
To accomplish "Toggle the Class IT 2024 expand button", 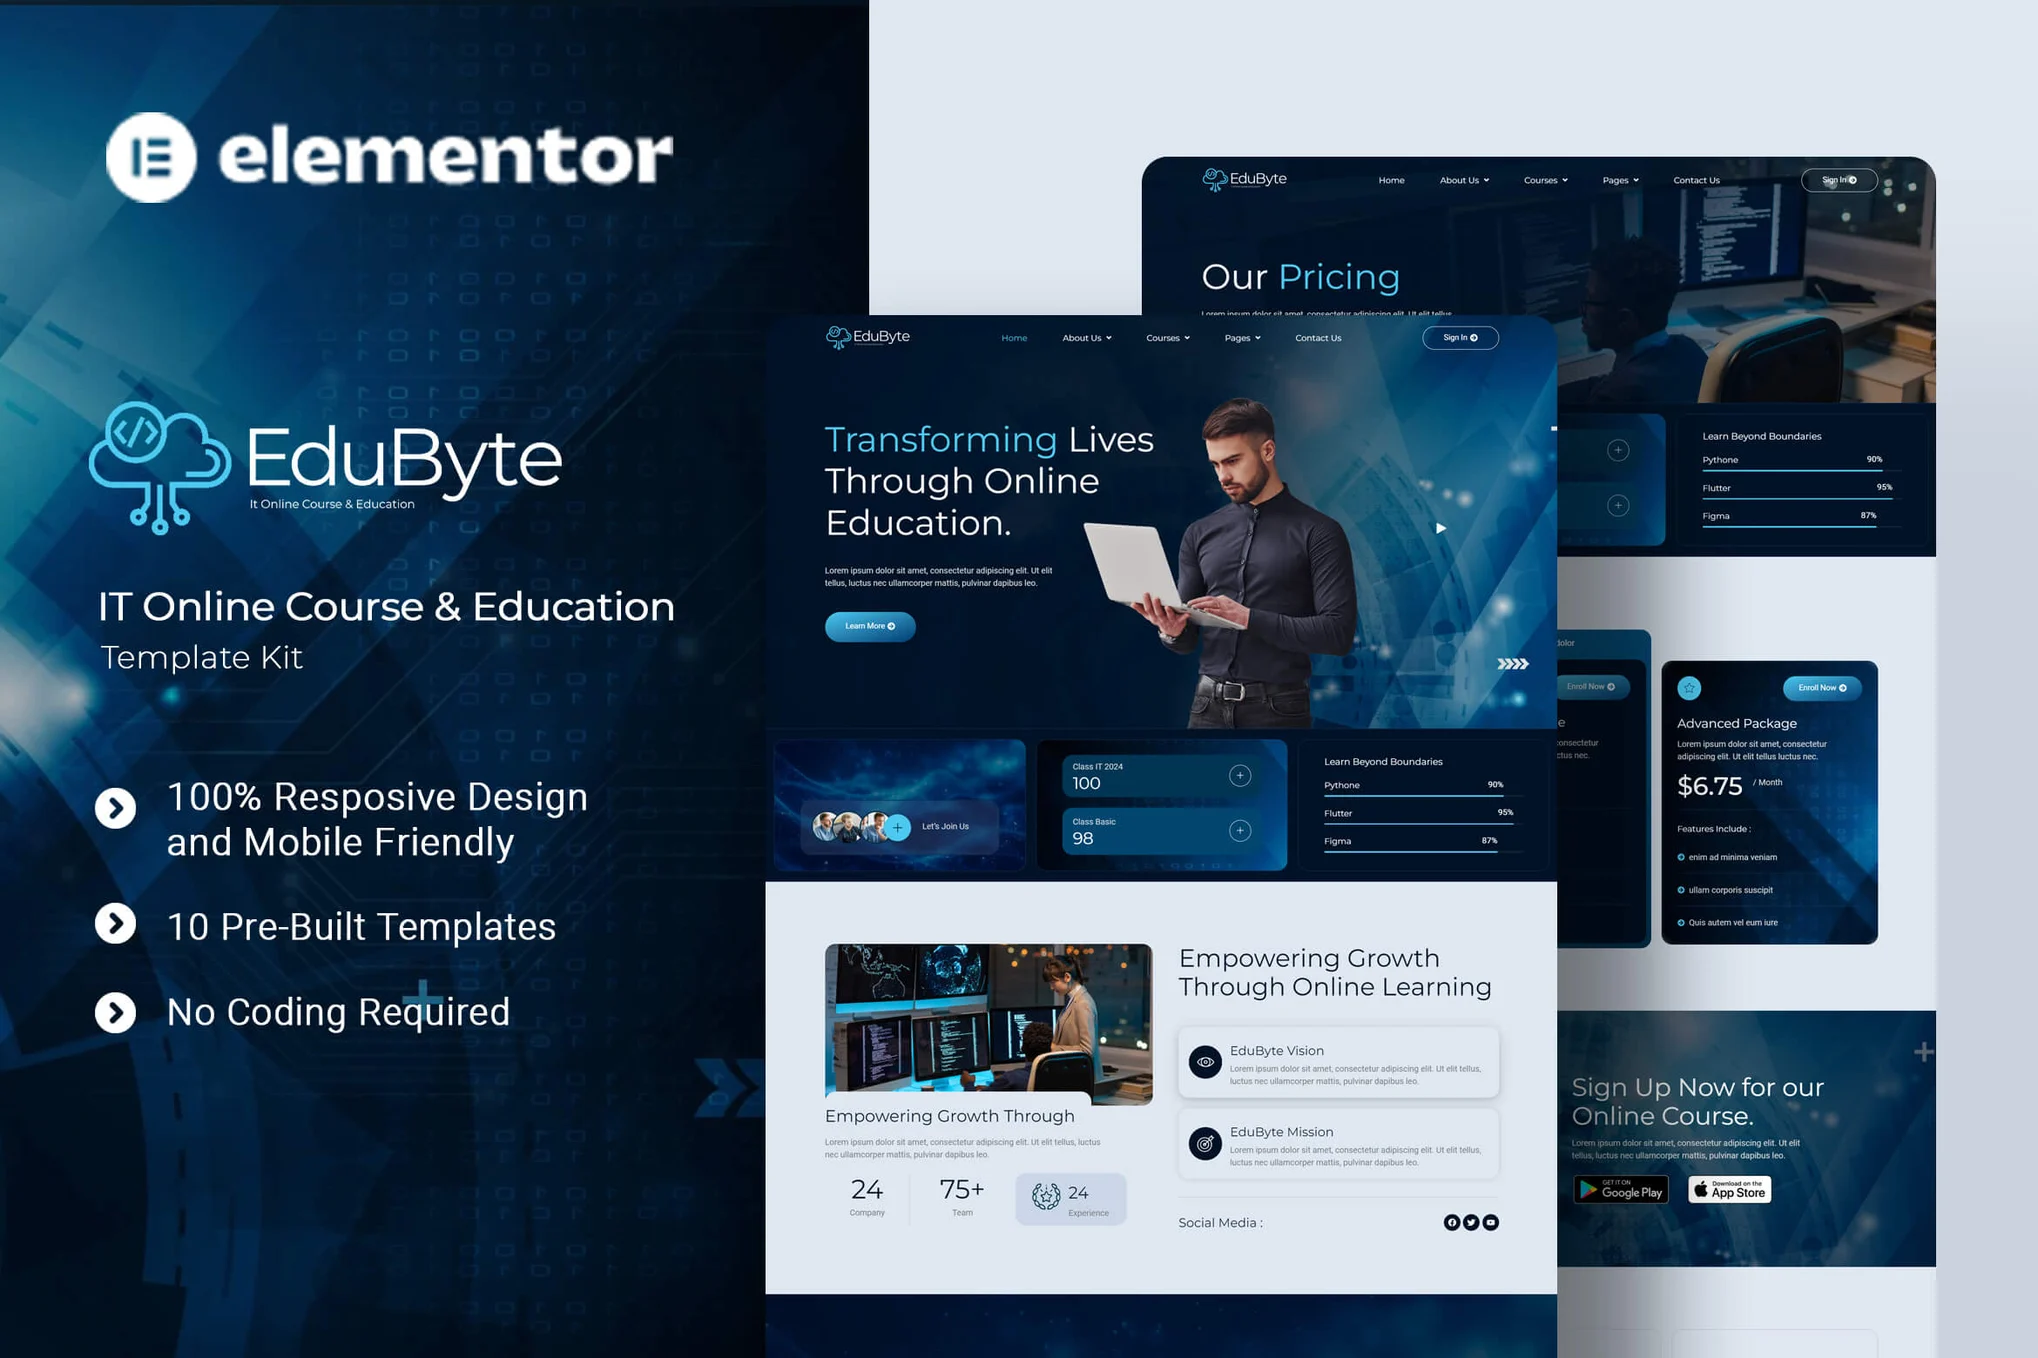I will point(1244,774).
